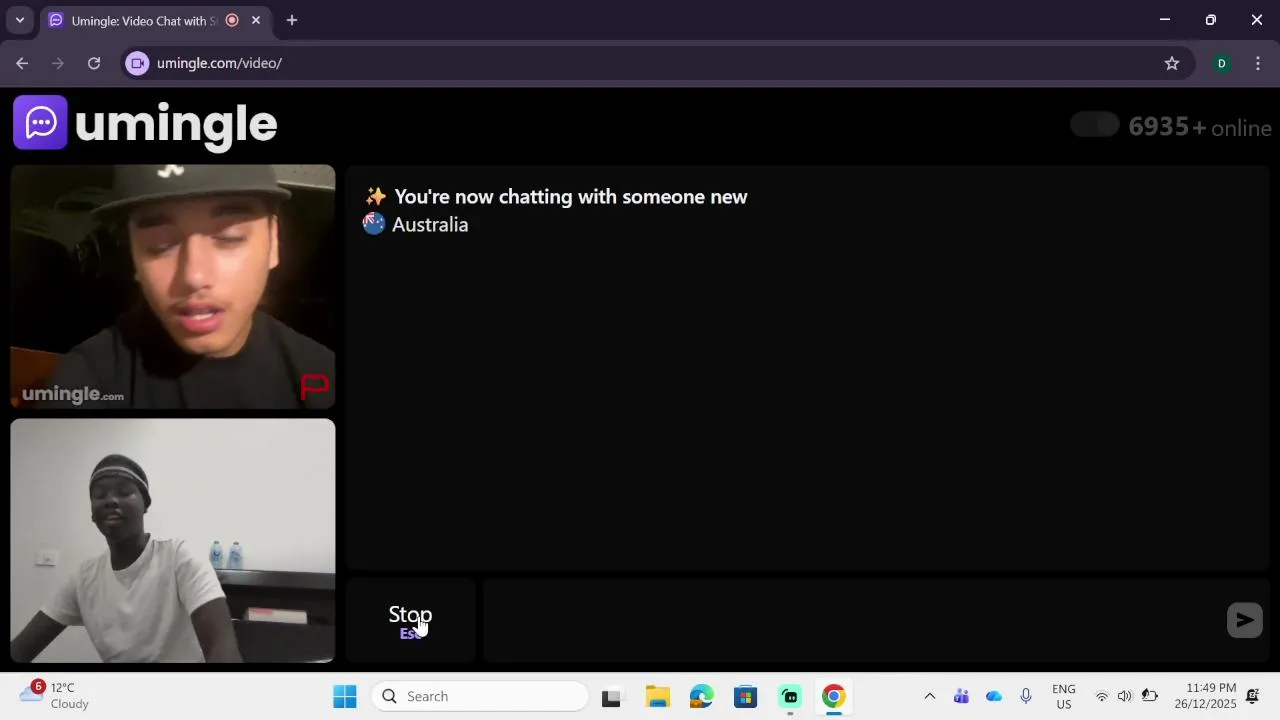1280x720 pixels.
Task: Click the "You're now chatting with someone new" message
Action: 571,197
